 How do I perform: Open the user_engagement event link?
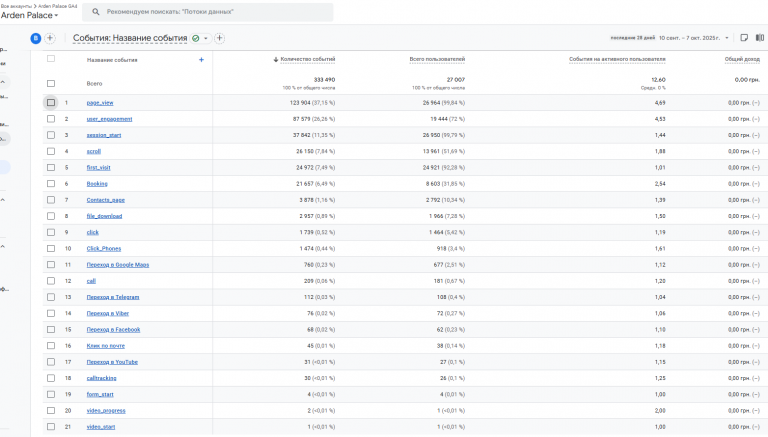point(109,119)
